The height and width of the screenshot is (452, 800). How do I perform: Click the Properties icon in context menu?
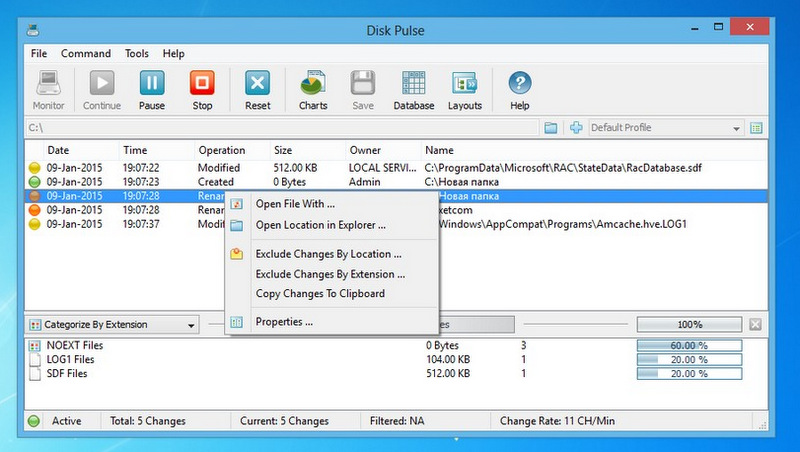pos(236,322)
